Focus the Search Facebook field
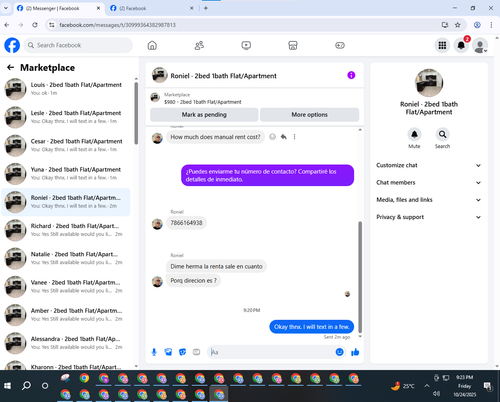Image resolution: width=500 pixels, height=402 pixels. click(x=78, y=45)
